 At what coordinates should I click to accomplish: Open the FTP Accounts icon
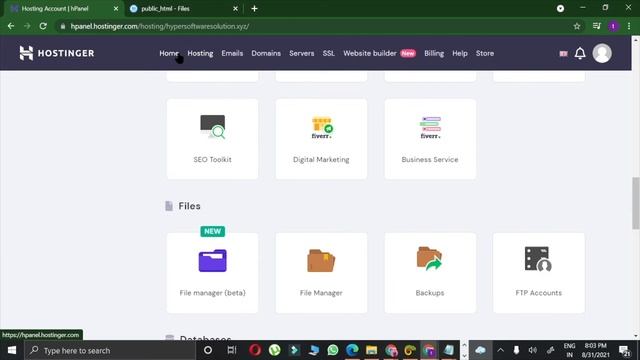click(x=538, y=259)
